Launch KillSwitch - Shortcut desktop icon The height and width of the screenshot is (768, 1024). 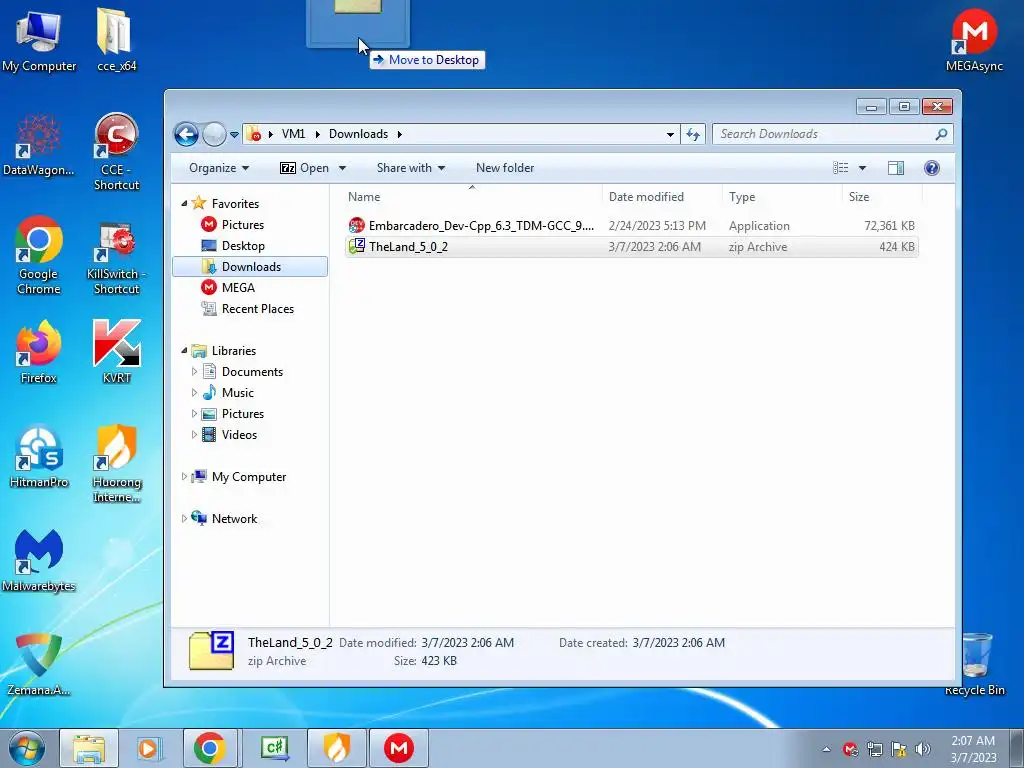(116, 259)
